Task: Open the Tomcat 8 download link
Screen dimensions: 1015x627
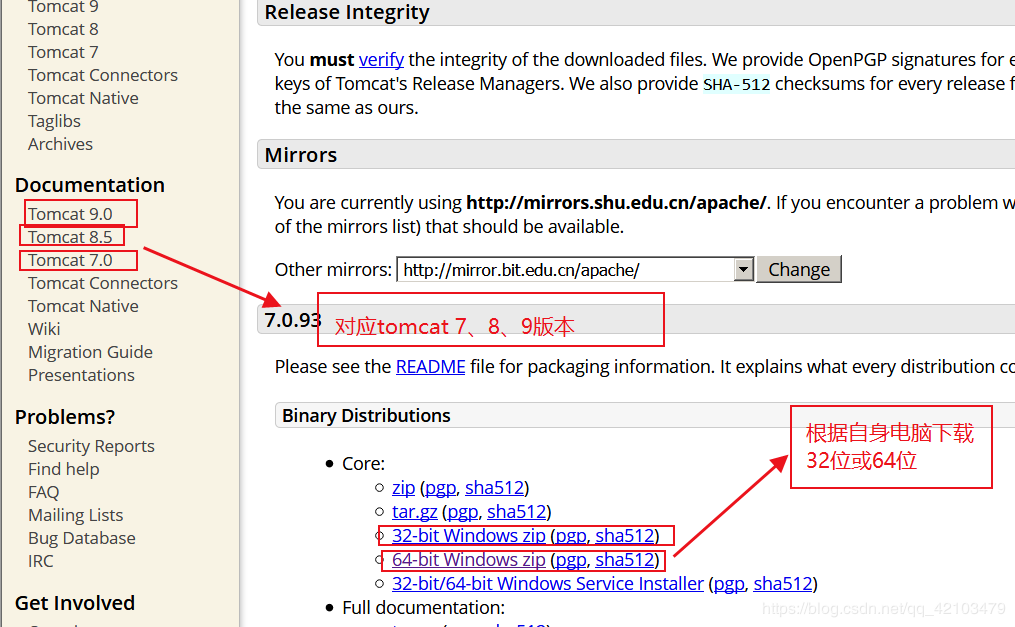Action: [x=63, y=29]
